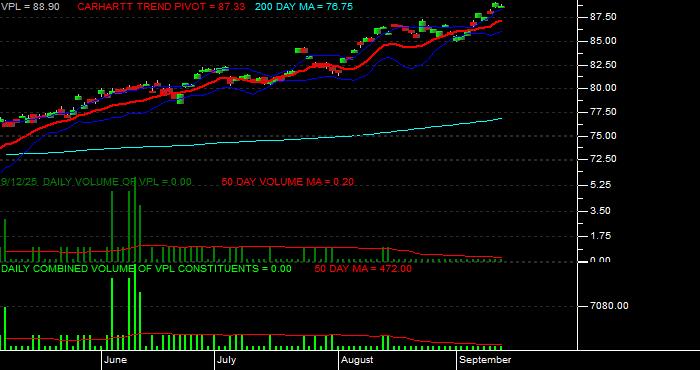The image size is (700, 370).
Task: Click the 77.50 price axis label
Action: tap(604, 112)
